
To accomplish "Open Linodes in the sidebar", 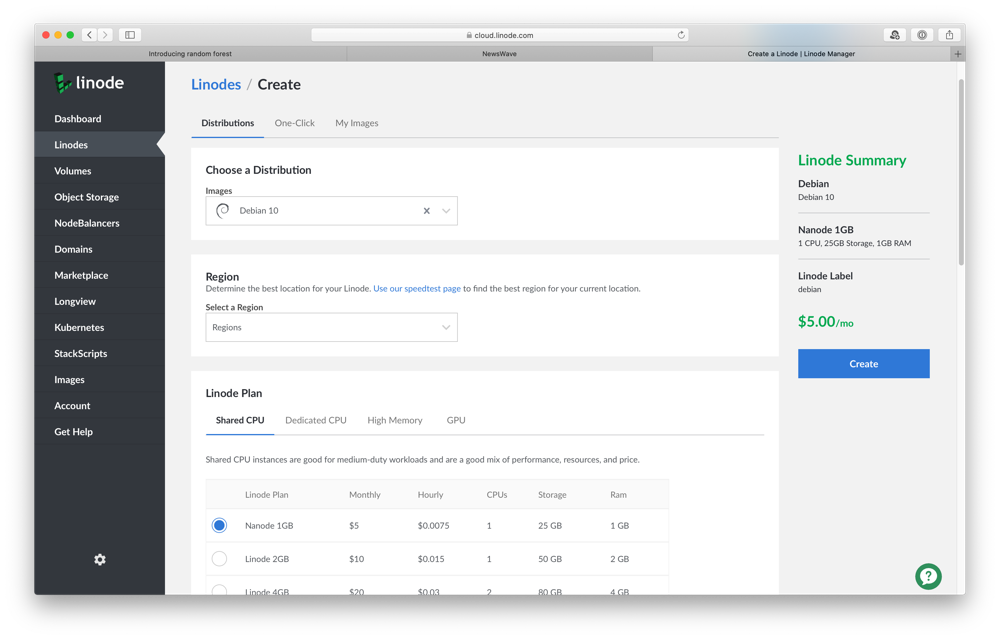I will coord(99,145).
